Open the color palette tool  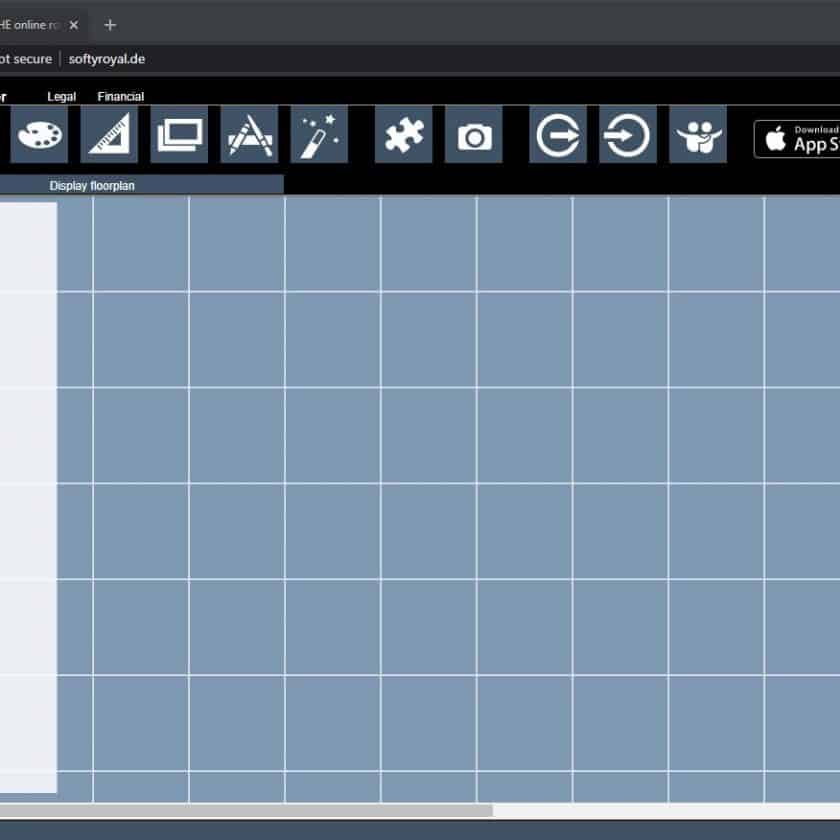tap(37, 135)
